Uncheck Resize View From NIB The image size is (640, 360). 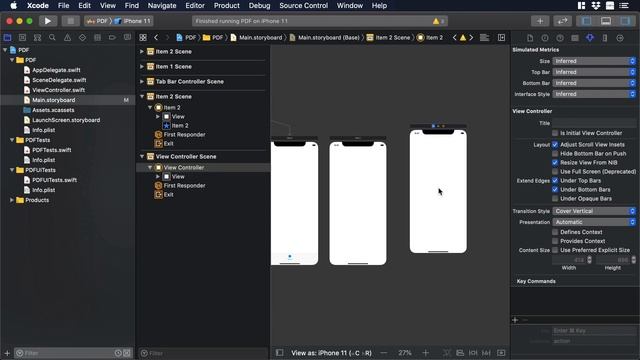tap(555, 162)
